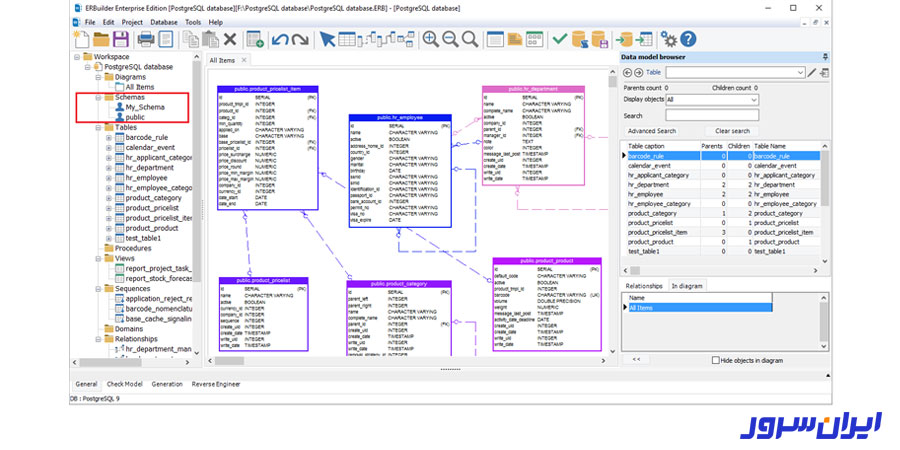Screen dimensions: 900x450
Task: Click the Forward arrow in Data model browser
Action: point(638,73)
